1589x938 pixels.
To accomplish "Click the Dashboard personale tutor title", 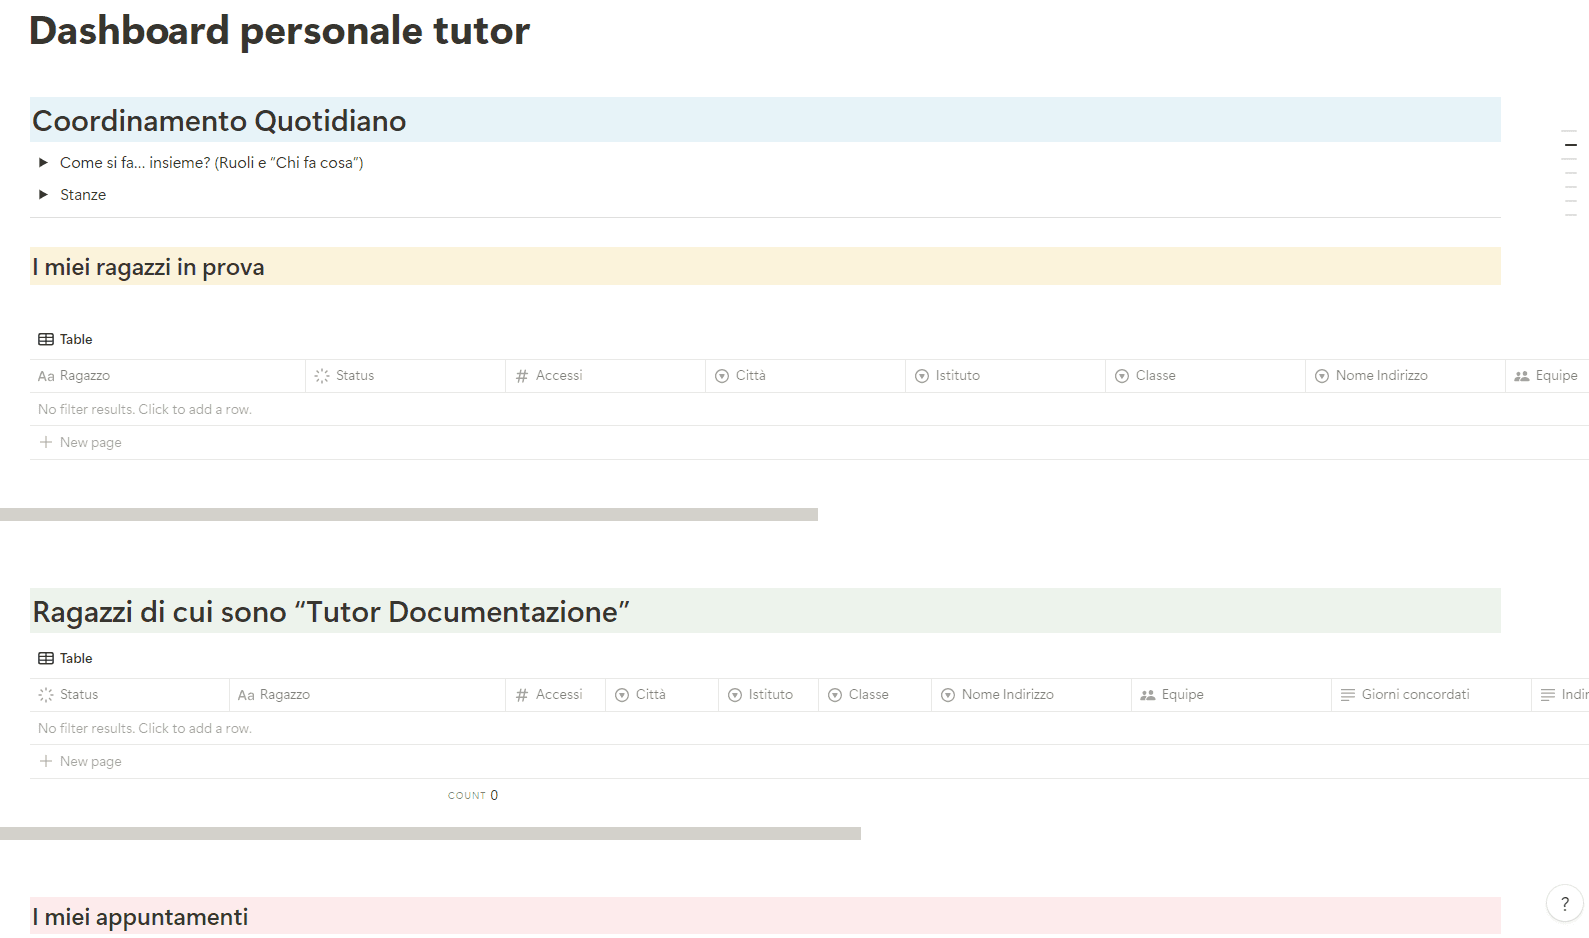I will point(279,31).
